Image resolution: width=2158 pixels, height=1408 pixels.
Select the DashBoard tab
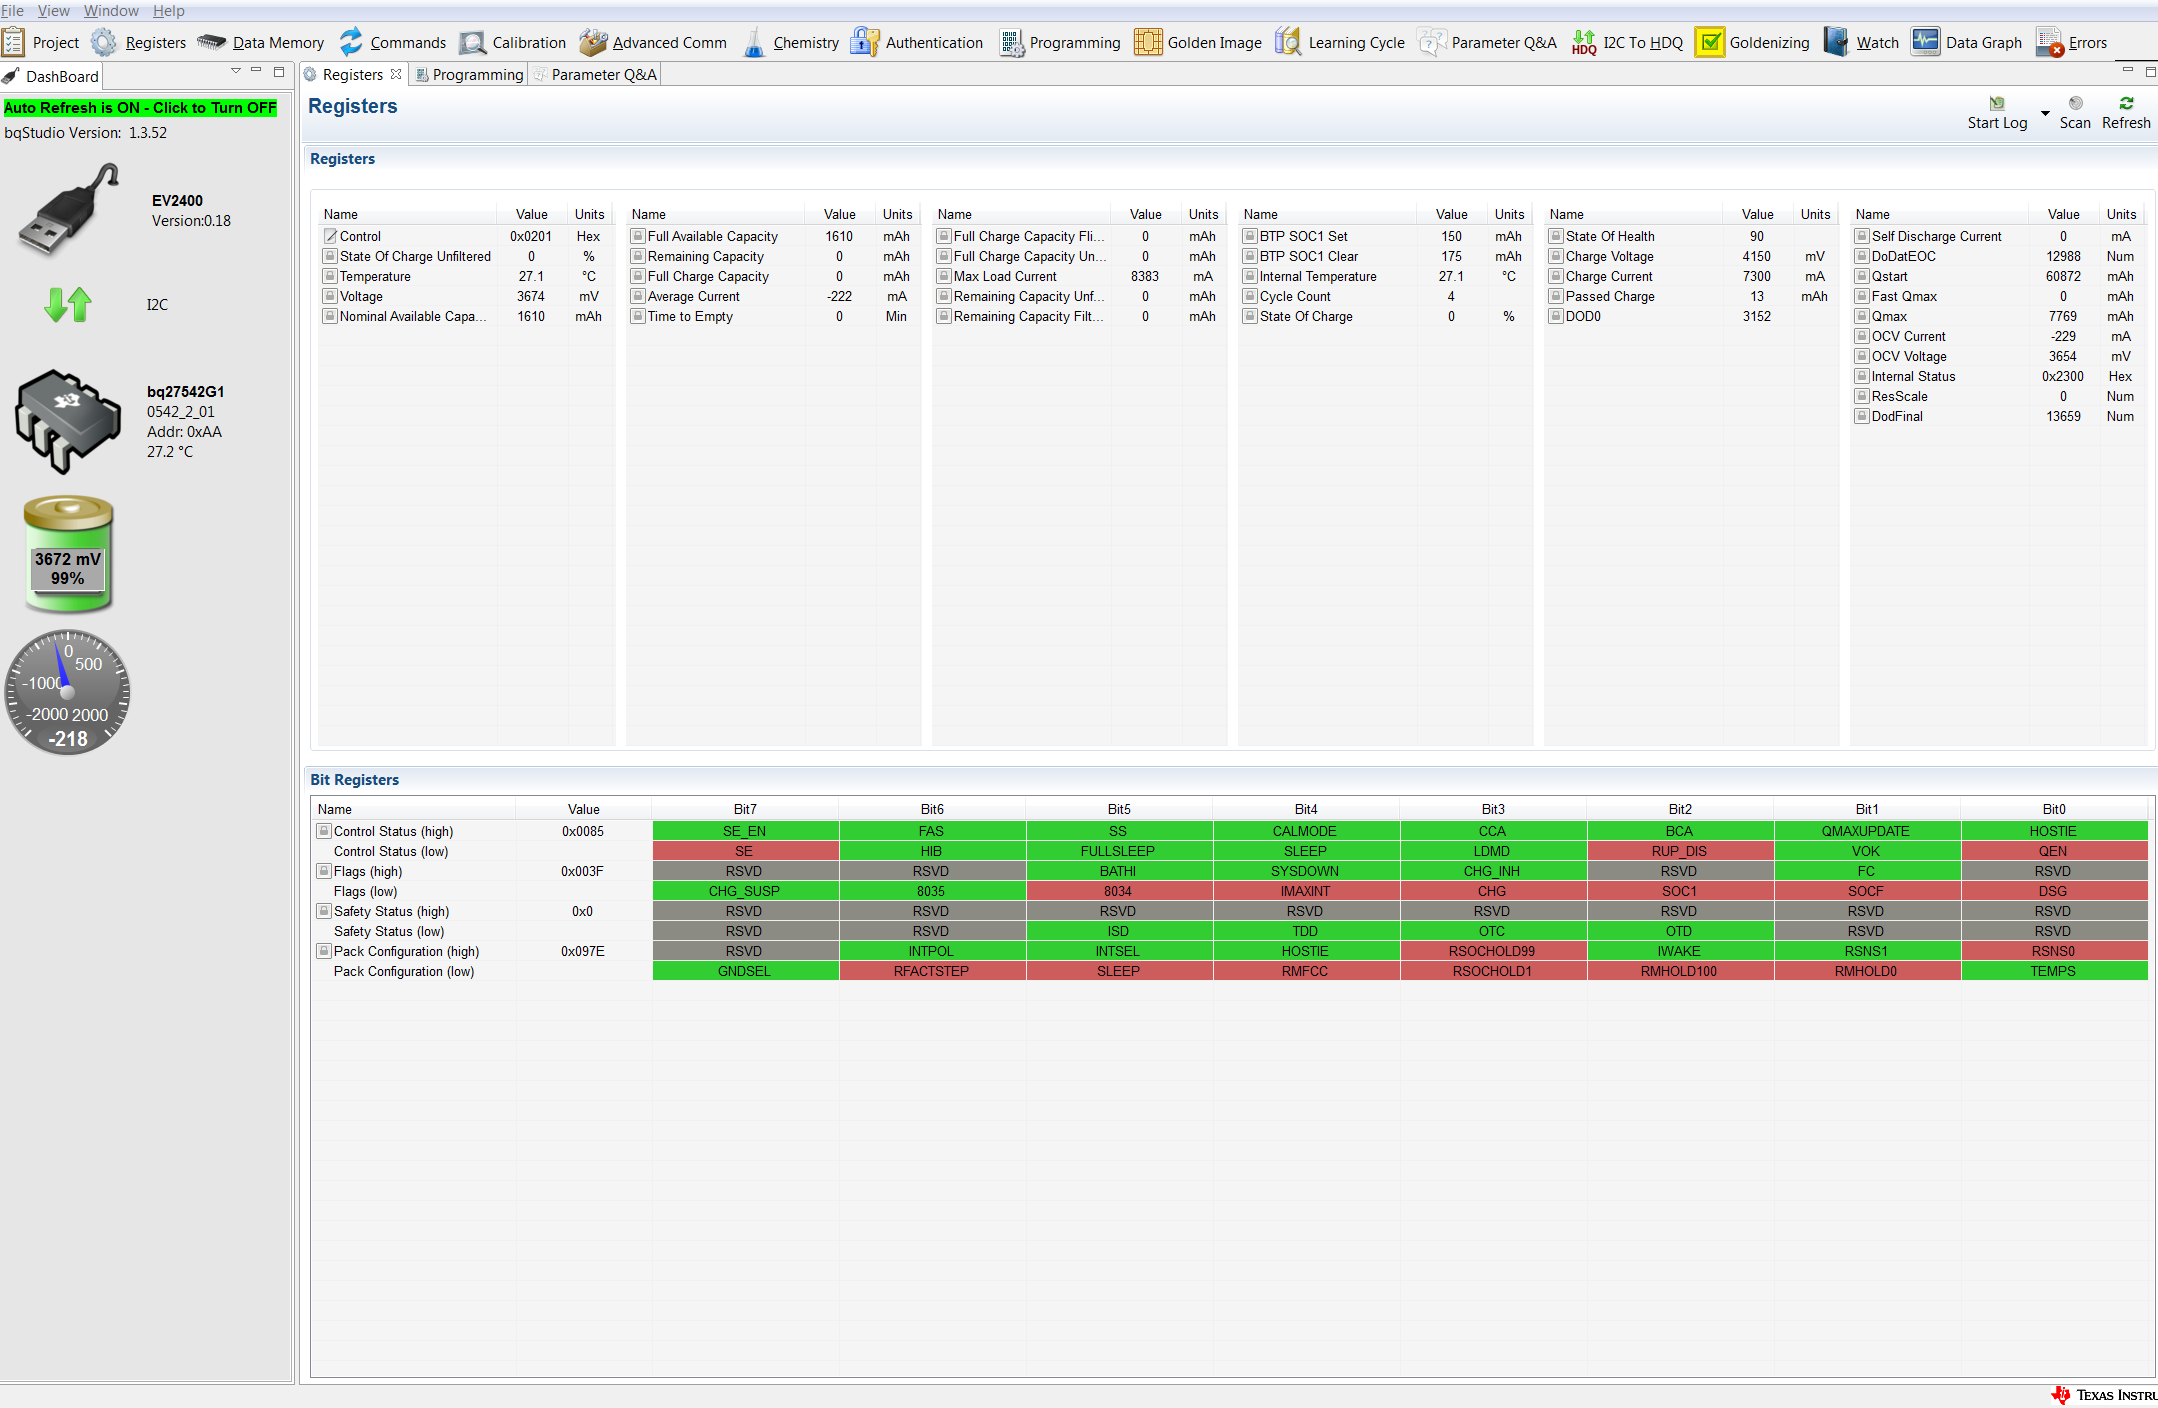coord(52,76)
